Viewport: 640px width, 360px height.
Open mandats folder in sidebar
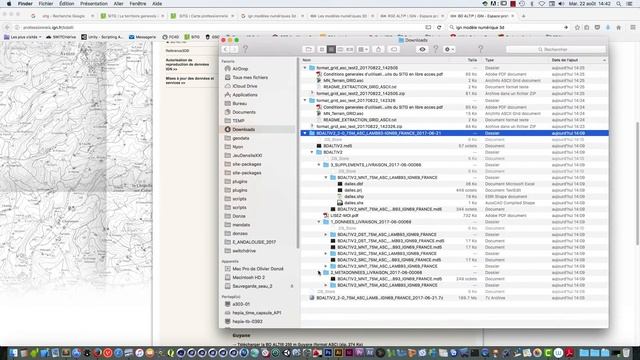(241, 225)
